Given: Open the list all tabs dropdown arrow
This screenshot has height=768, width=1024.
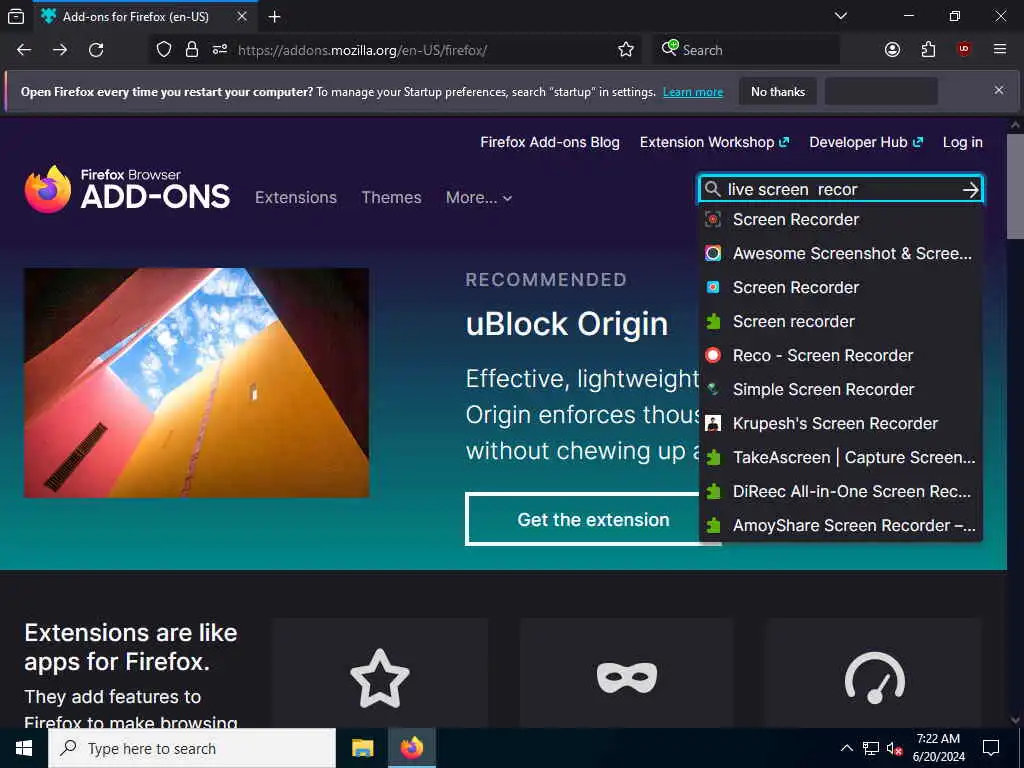Looking at the screenshot, I should 841,16.
